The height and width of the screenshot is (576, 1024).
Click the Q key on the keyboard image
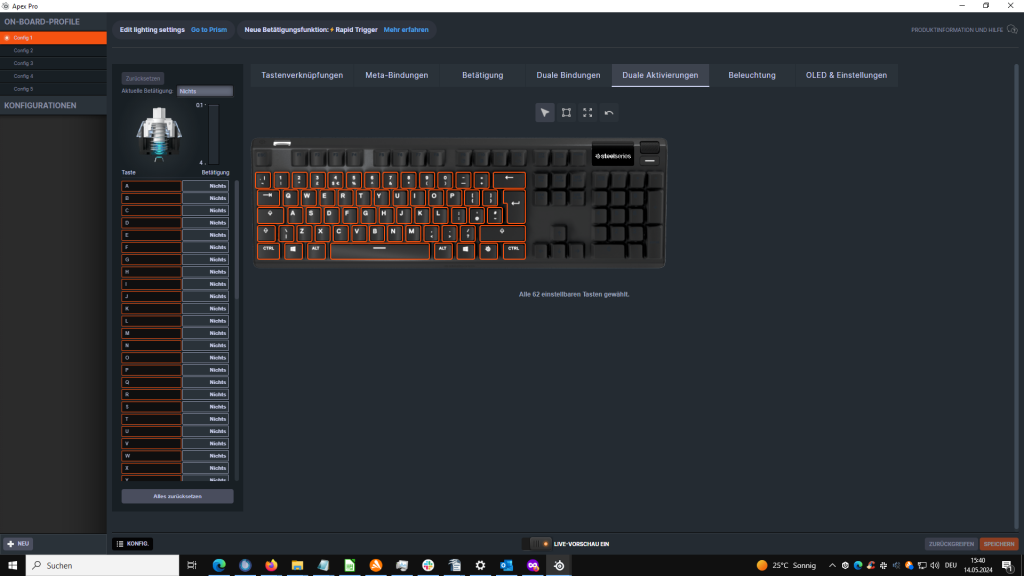click(288, 196)
